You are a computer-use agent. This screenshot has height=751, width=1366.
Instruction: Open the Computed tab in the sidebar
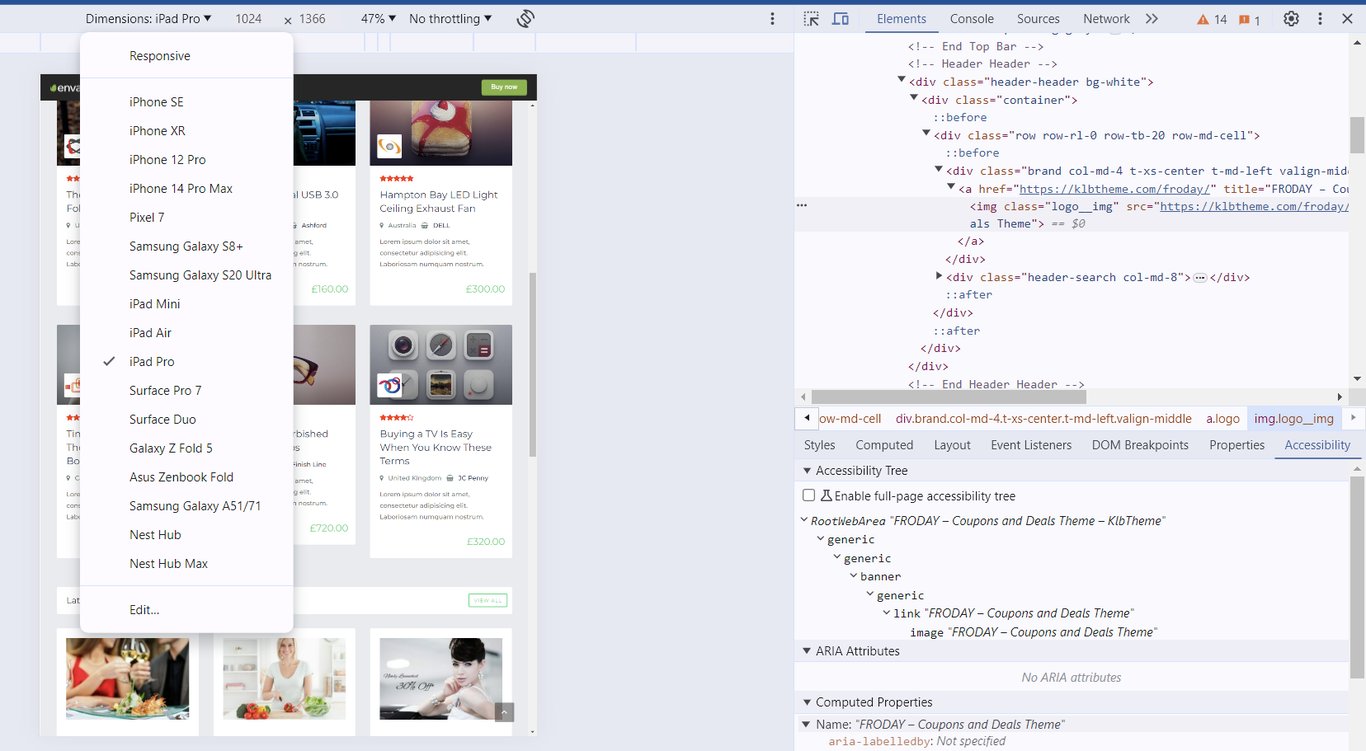click(884, 444)
